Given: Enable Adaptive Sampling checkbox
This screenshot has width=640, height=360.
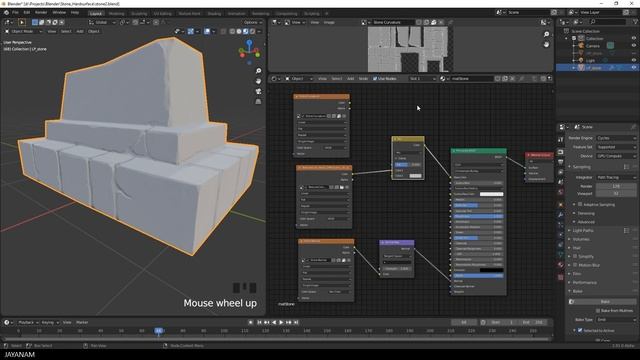Looking at the screenshot, I should tap(580, 204).
